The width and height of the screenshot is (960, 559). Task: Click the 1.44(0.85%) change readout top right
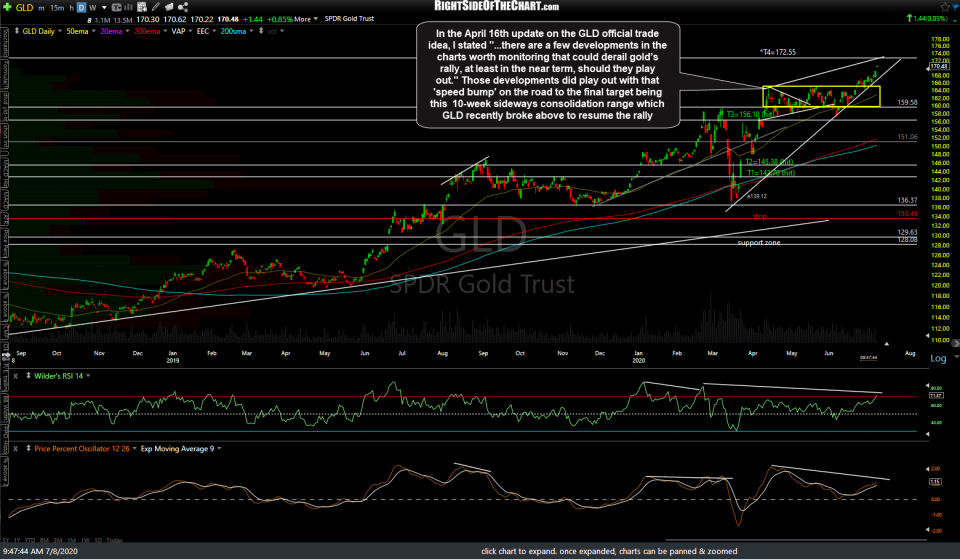click(x=927, y=19)
